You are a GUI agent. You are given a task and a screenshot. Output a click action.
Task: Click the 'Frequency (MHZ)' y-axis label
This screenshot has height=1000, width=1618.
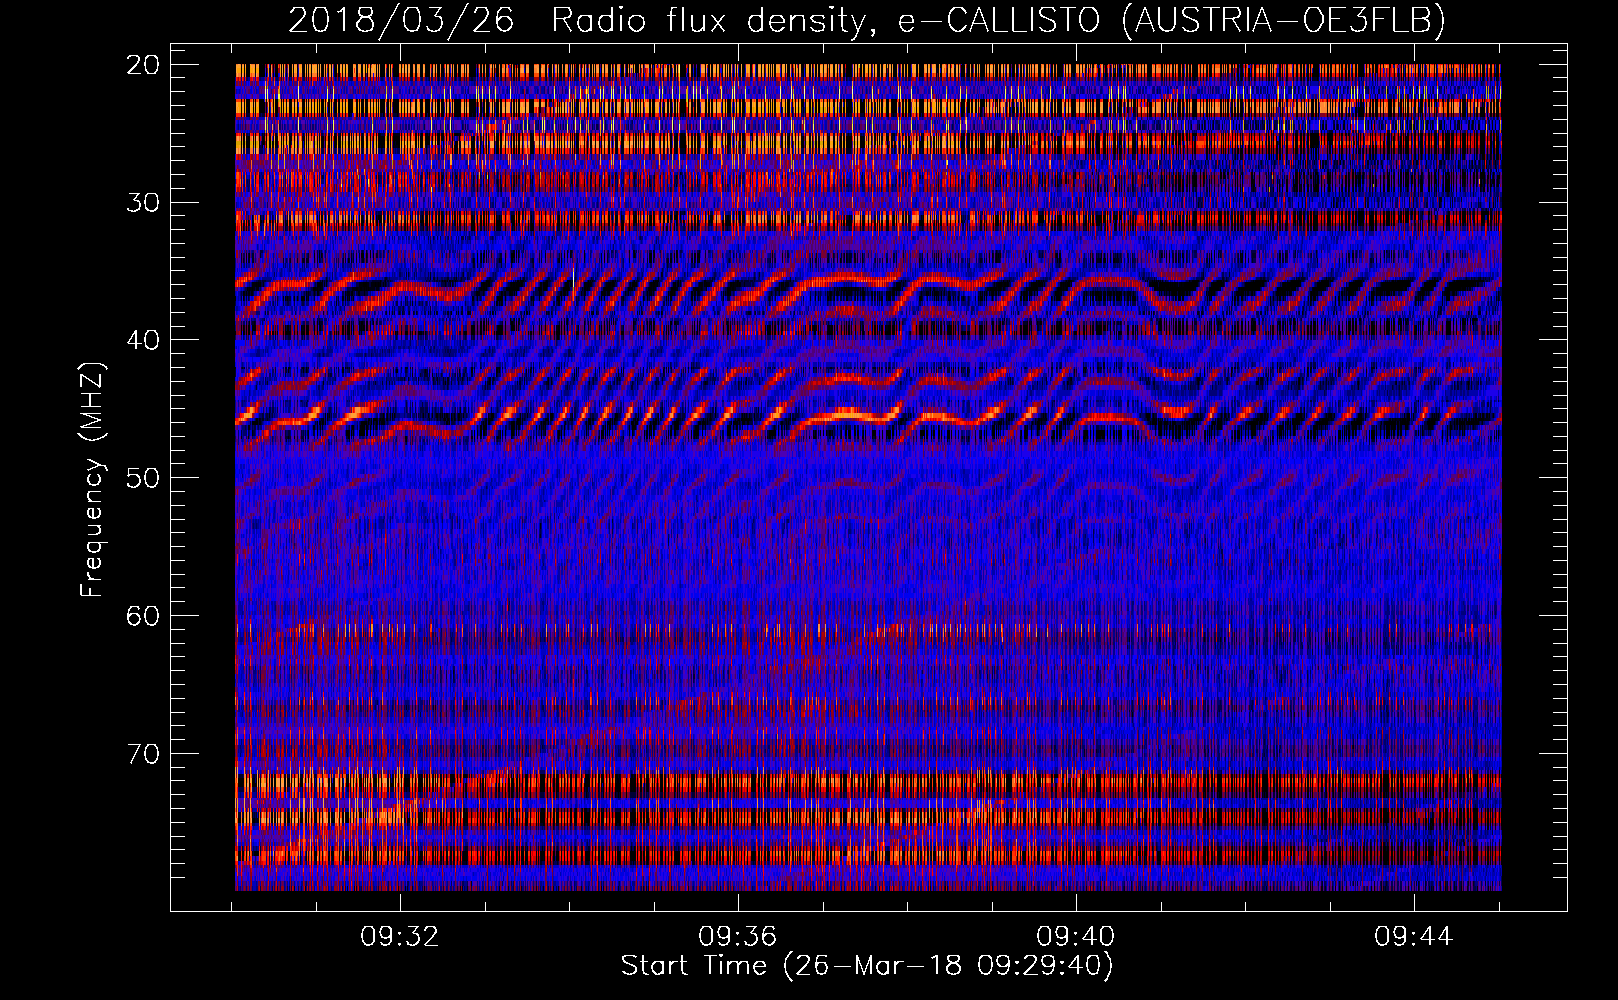tap(91, 479)
